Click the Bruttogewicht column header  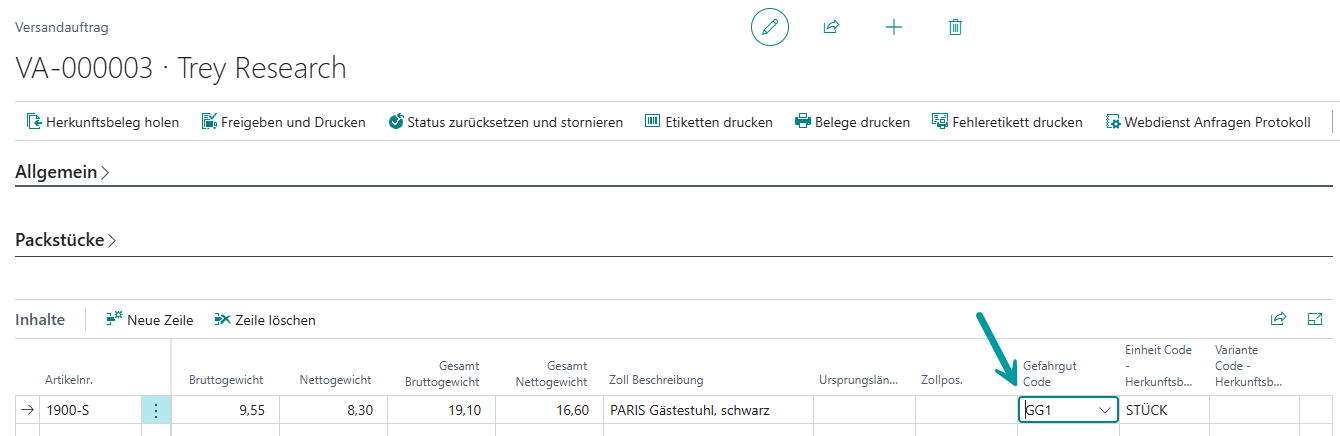pyautogui.click(x=226, y=380)
